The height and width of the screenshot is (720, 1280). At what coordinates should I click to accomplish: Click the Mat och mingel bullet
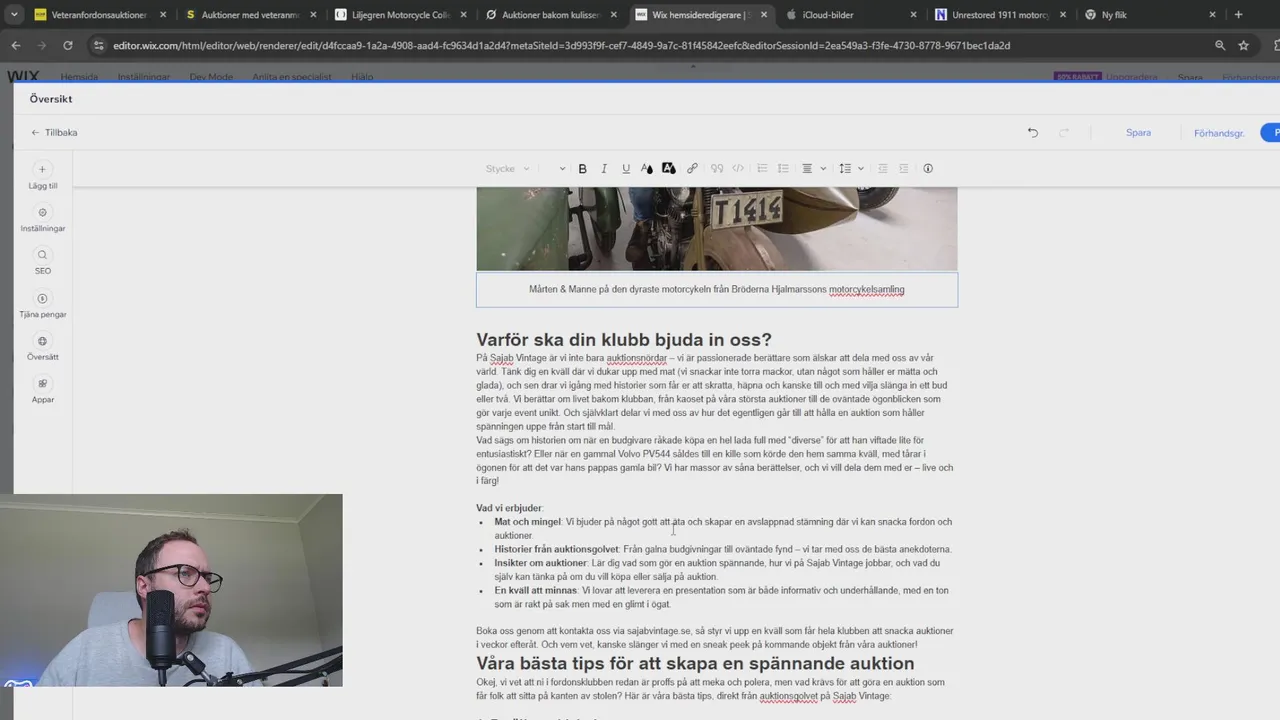click(x=723, y=528)
